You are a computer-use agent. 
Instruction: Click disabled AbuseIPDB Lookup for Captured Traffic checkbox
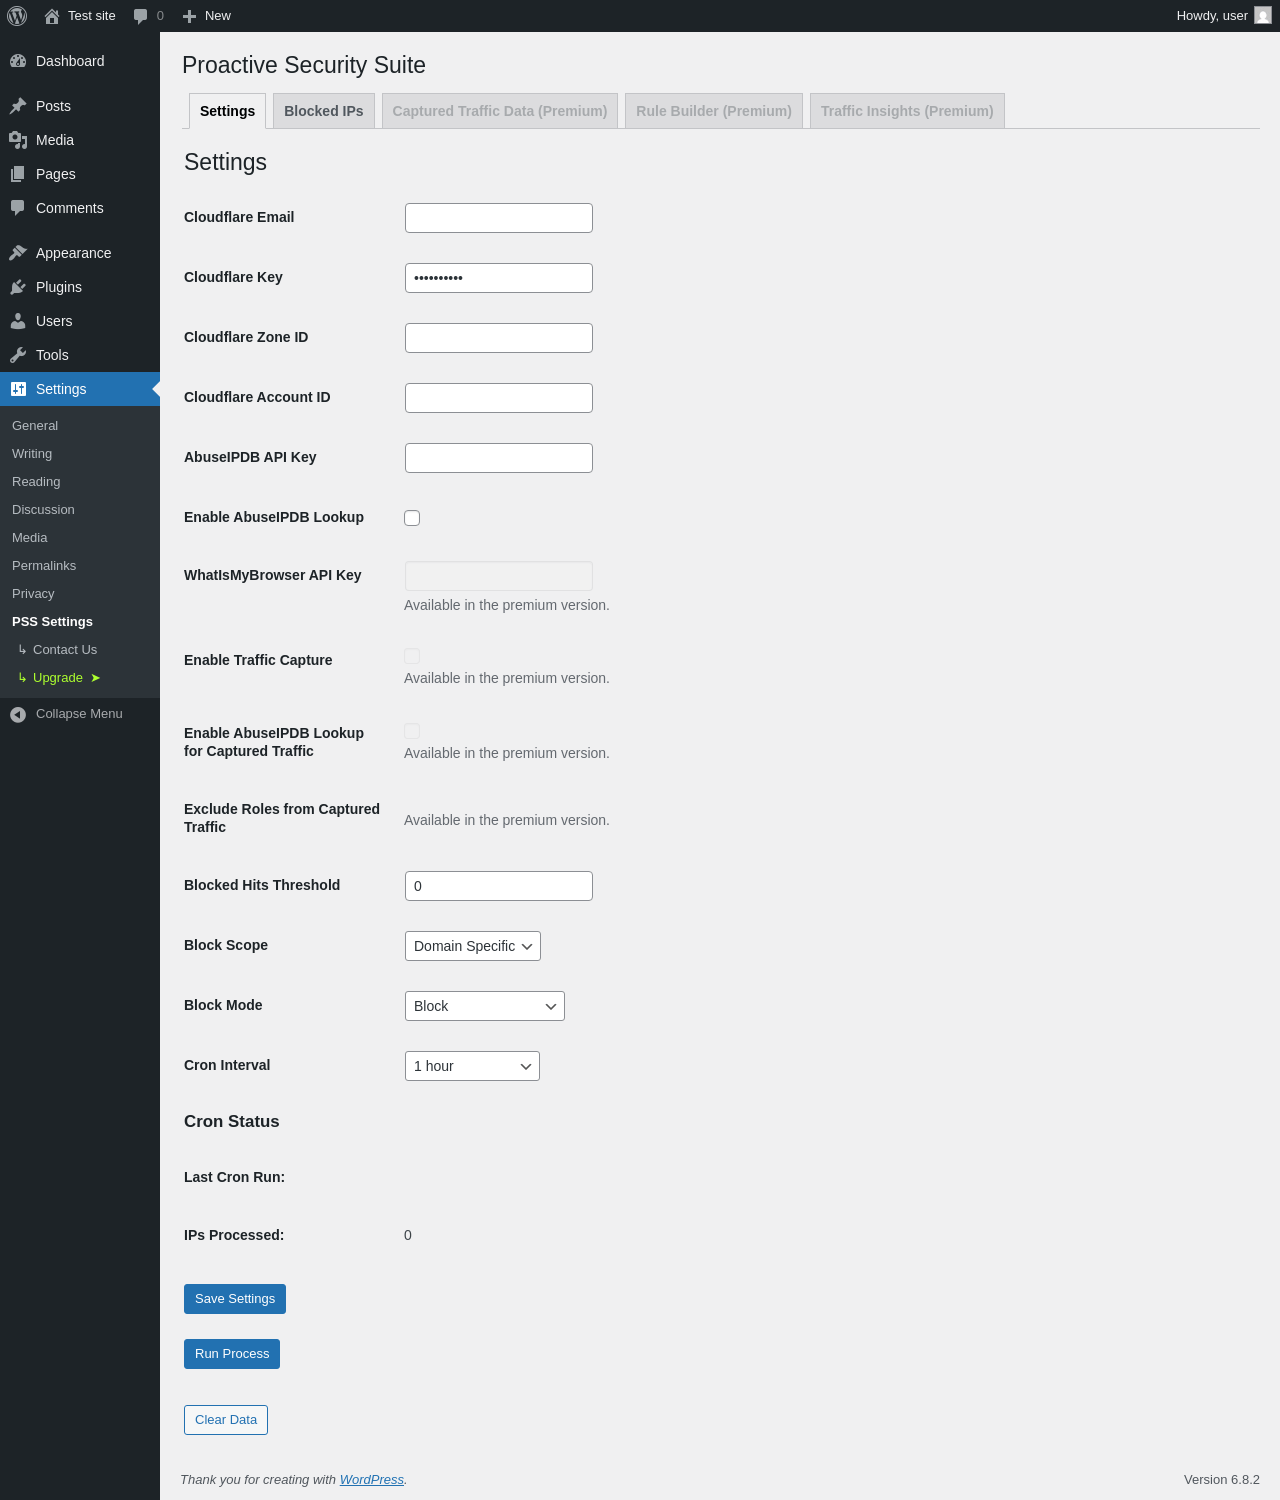[x=412, y=731]
